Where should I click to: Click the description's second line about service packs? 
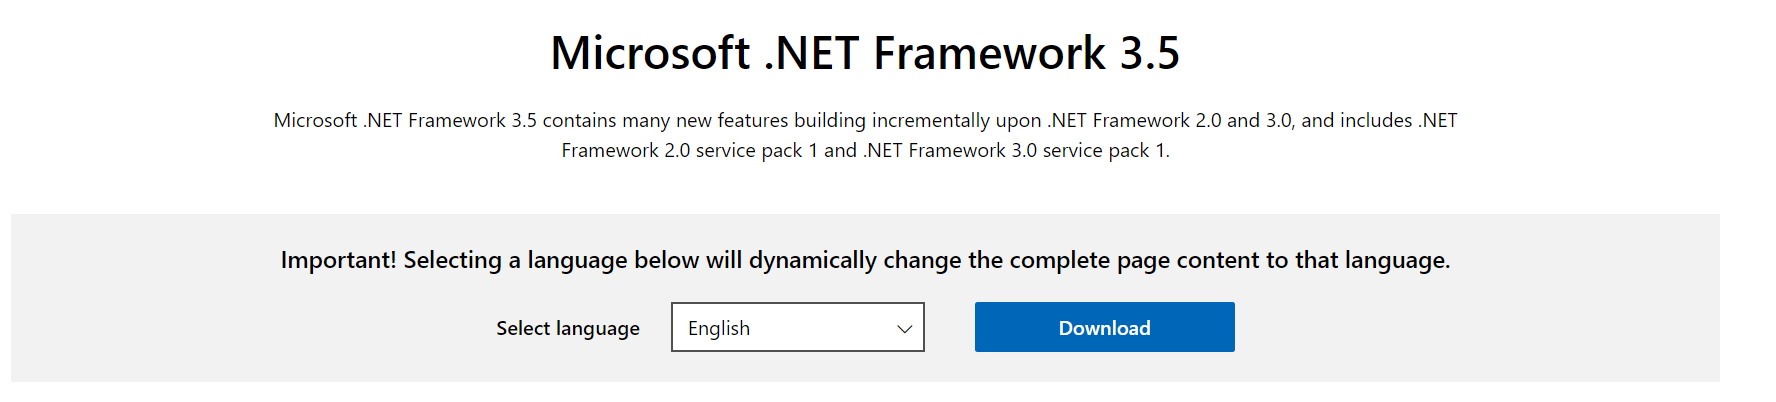(x=865, y=150)
